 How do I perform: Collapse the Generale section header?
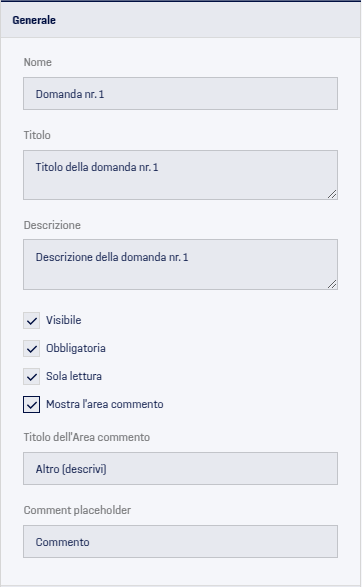[x=180, y=20]
